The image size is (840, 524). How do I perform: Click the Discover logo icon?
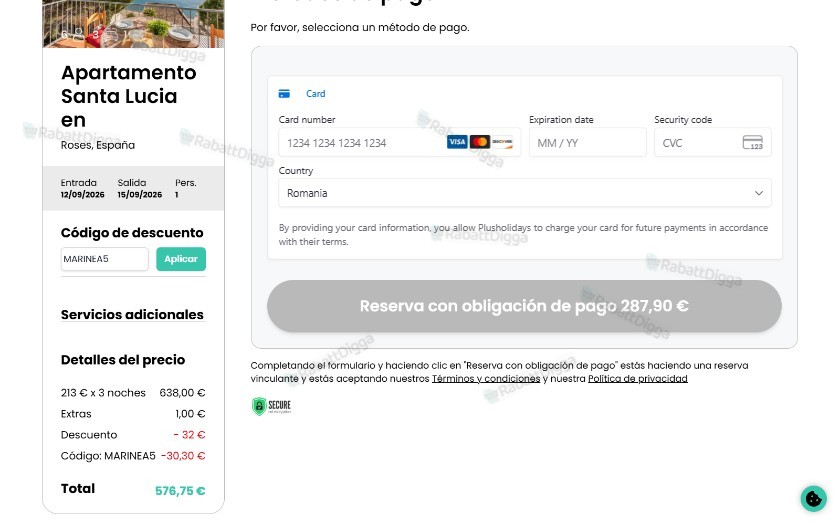tap(502, 142)
